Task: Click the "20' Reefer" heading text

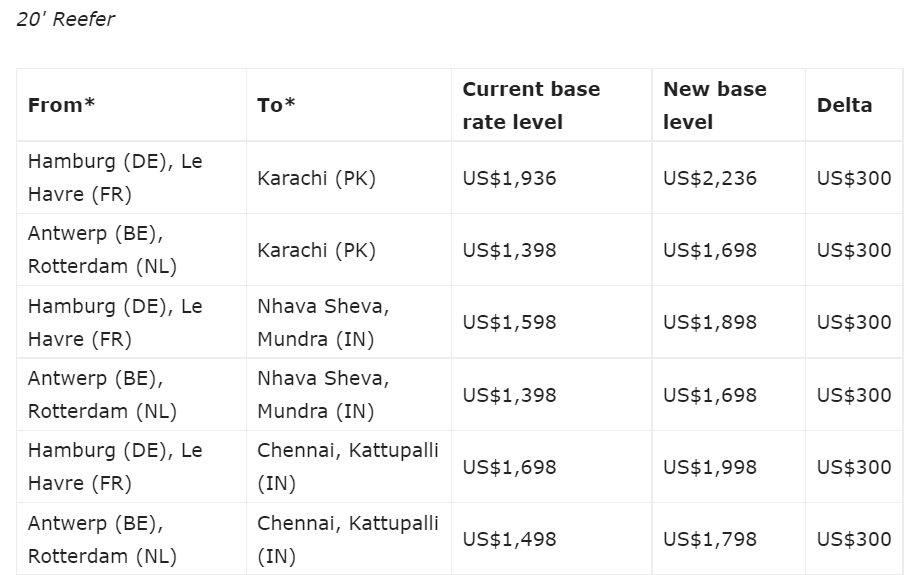Action: [65, 19]
